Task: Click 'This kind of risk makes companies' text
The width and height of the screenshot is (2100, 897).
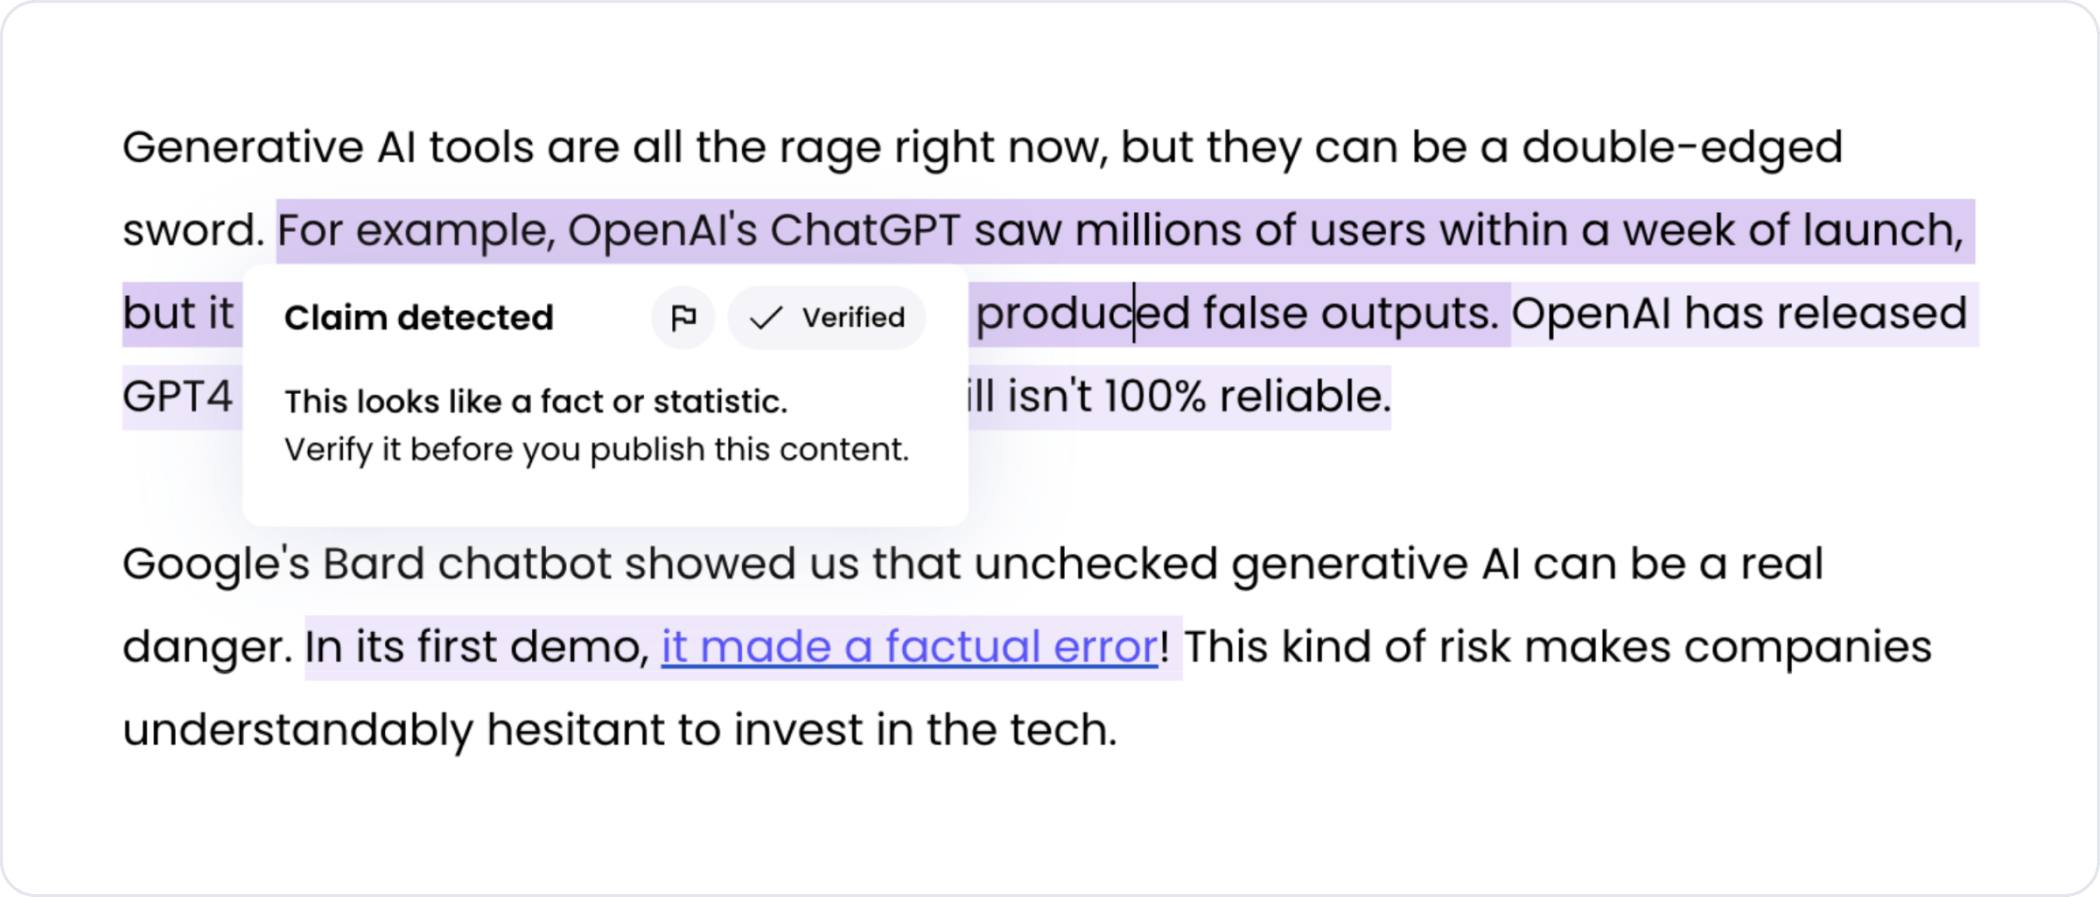Action: (x=1558, y=647)
